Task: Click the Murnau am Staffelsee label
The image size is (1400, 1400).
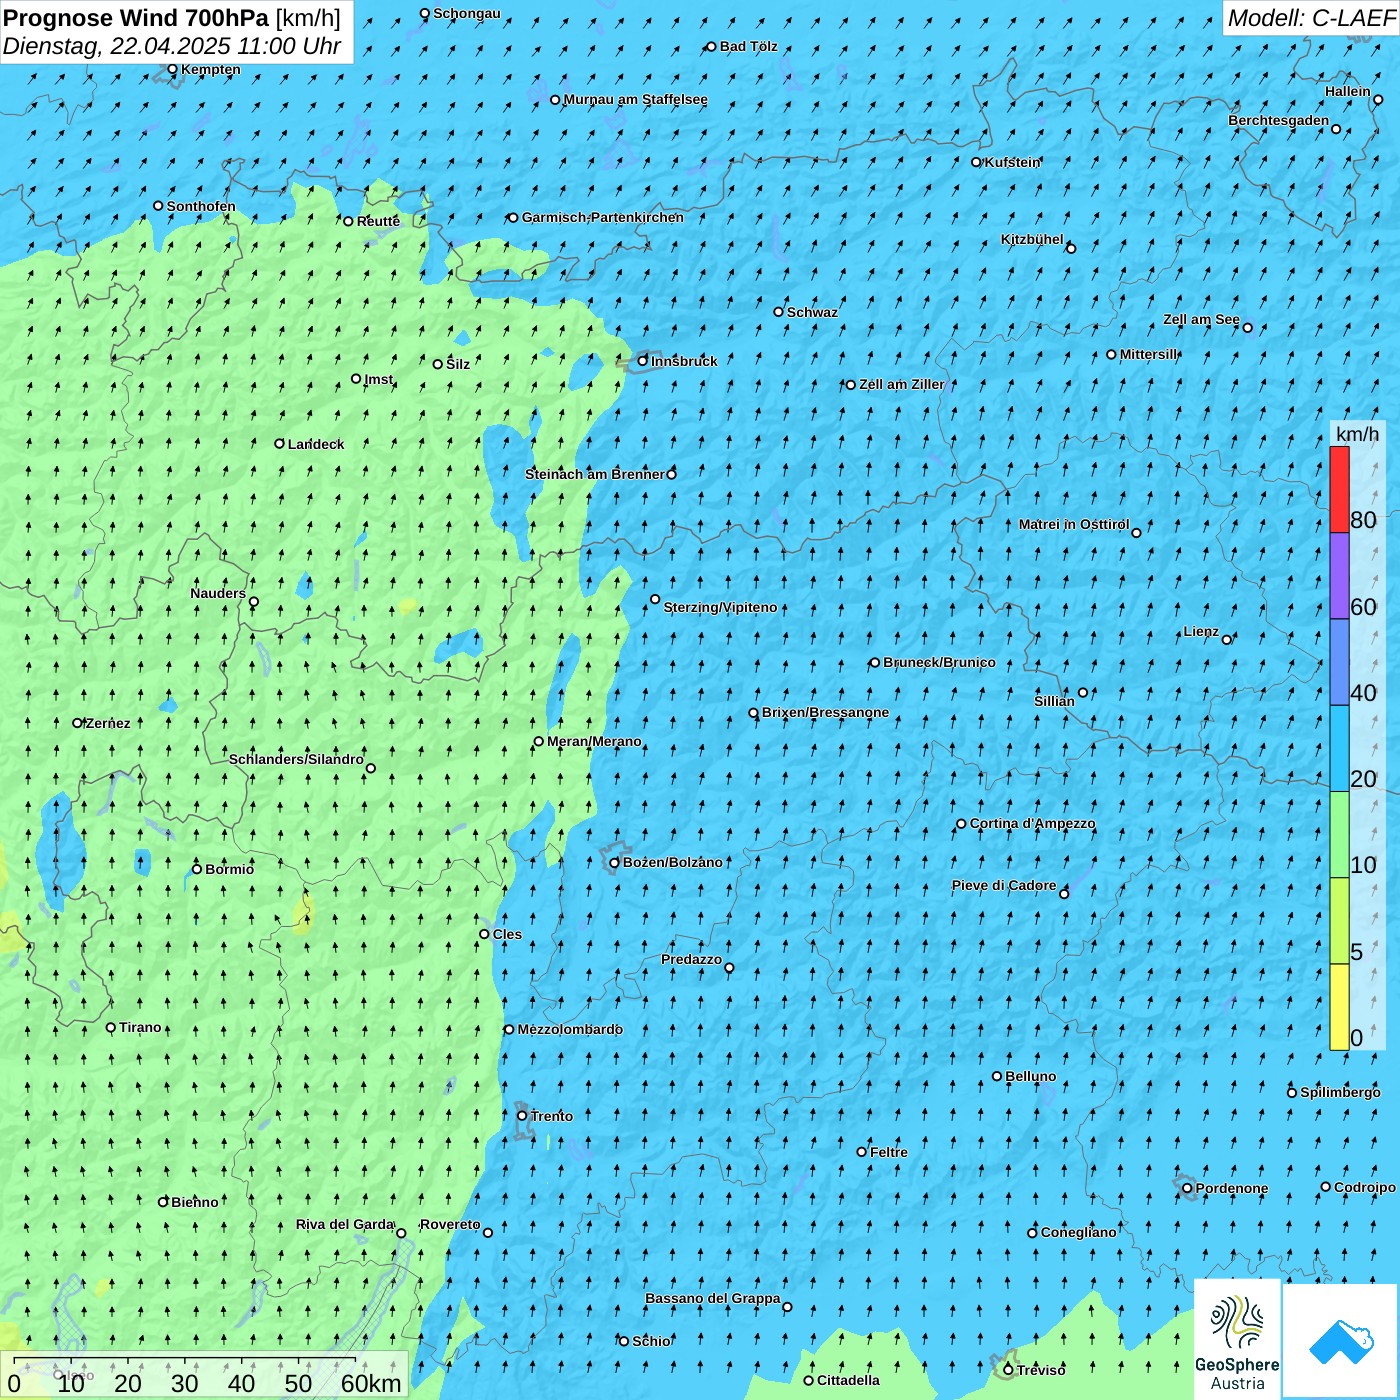Action: (636, 99)
